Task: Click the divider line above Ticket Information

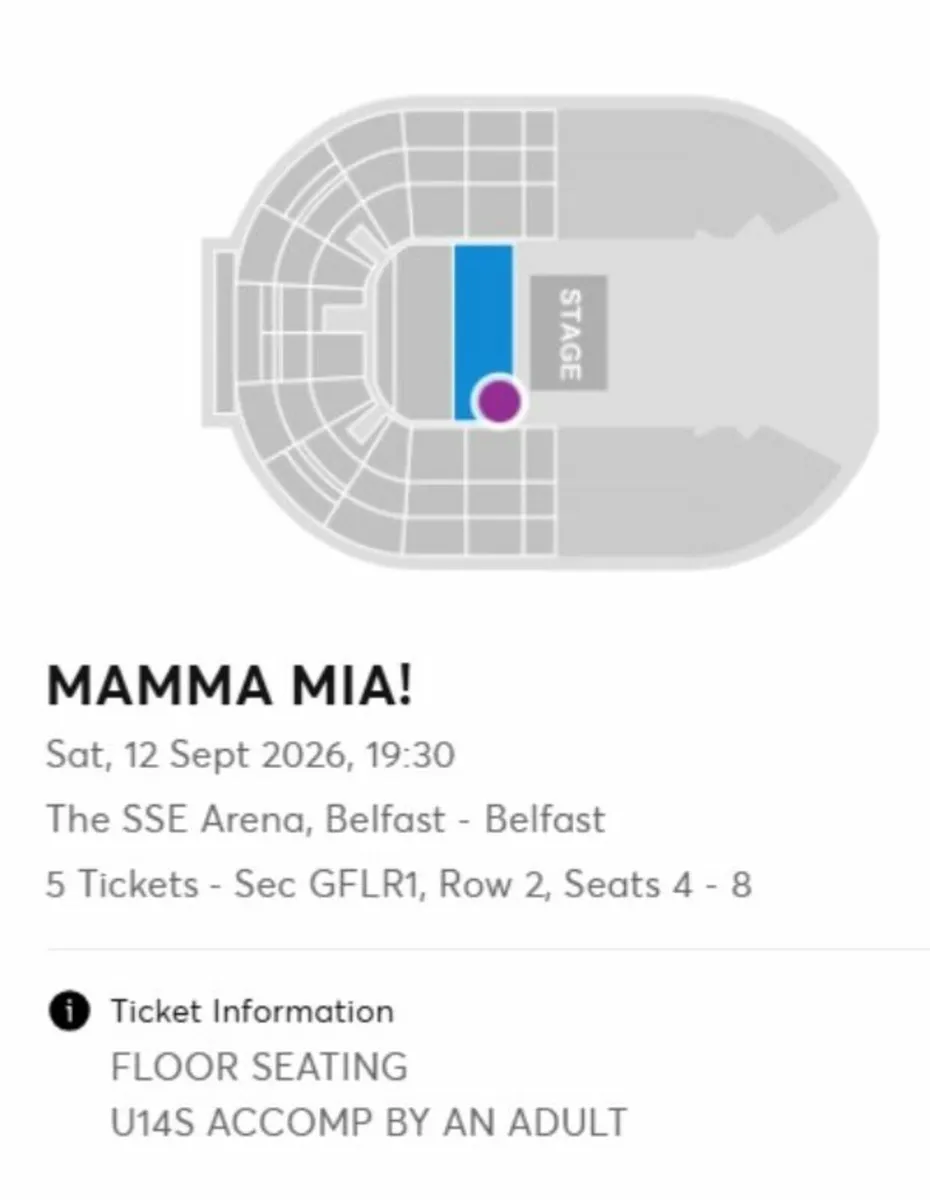Action: pos(488,948)
